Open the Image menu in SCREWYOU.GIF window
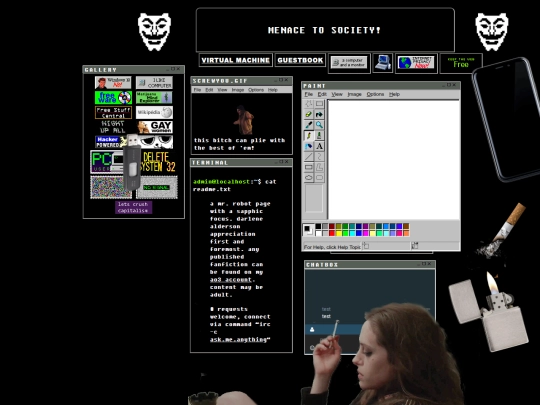Viewport: 540px width, 405px height. [x=238, y=90]
